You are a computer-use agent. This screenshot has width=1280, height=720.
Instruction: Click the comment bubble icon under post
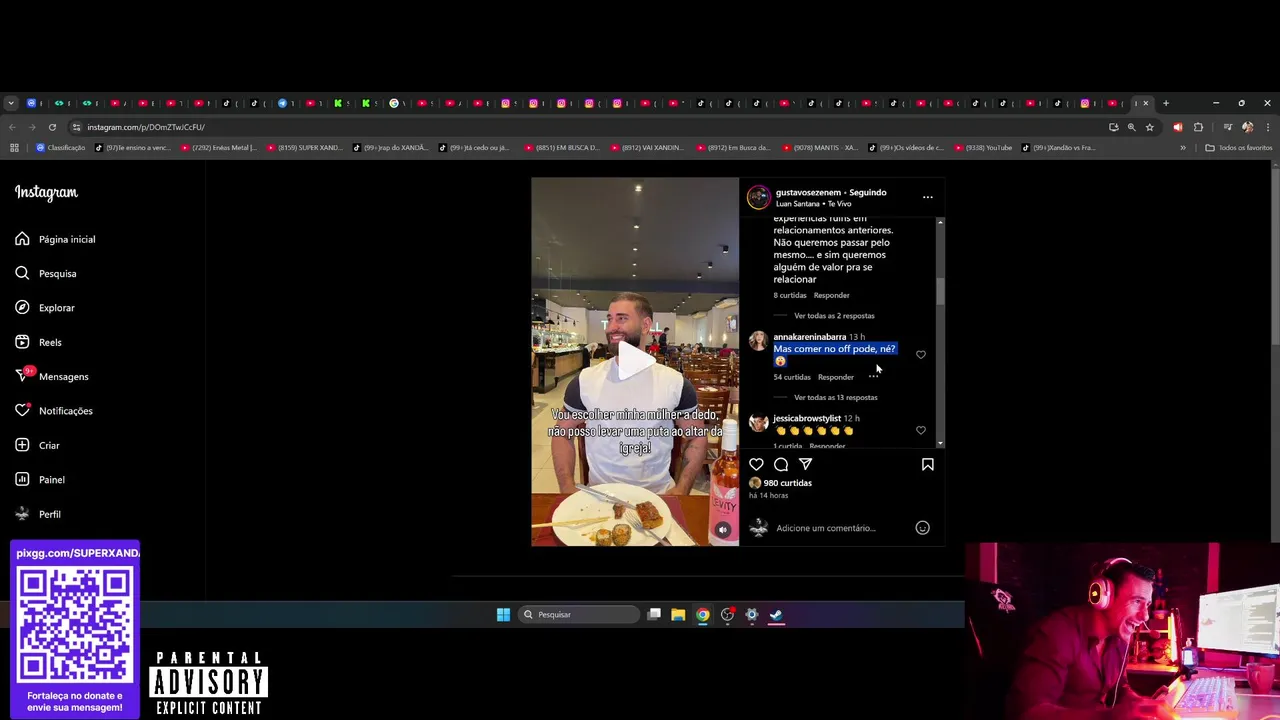(781, 464)
